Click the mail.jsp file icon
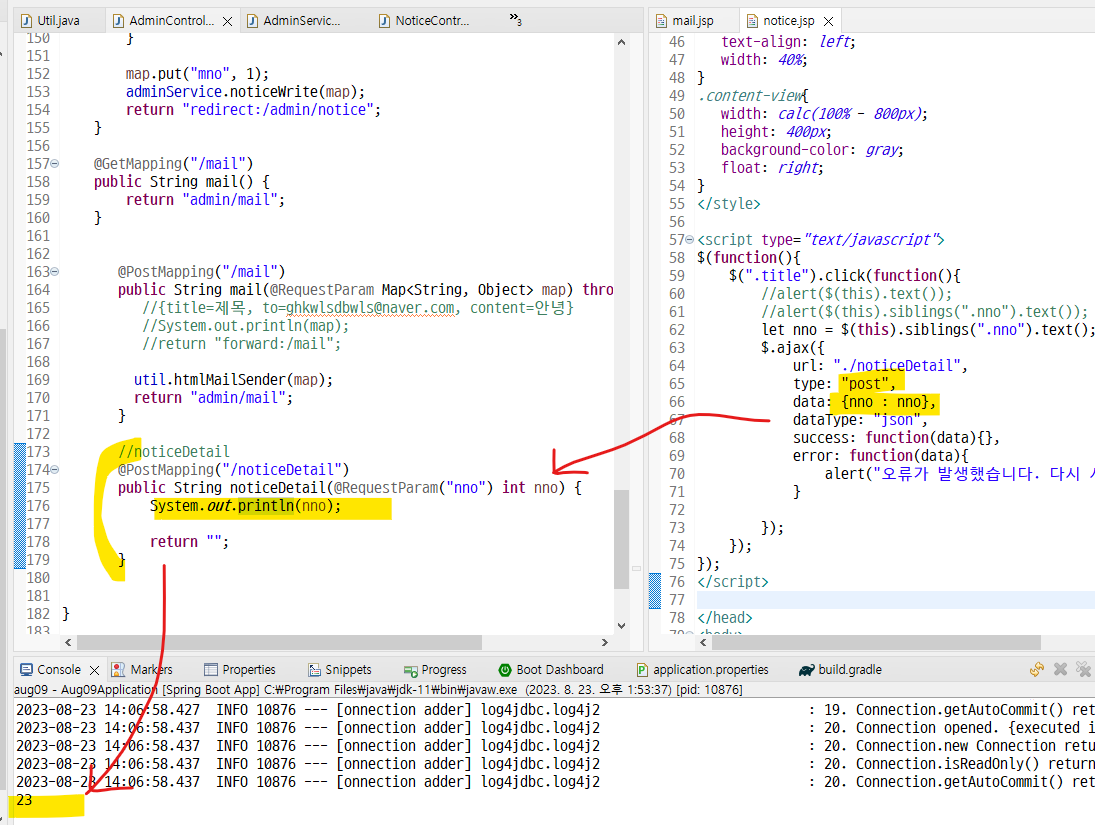This screenshot has width=1095, height=825. click(x=661, y=21)
